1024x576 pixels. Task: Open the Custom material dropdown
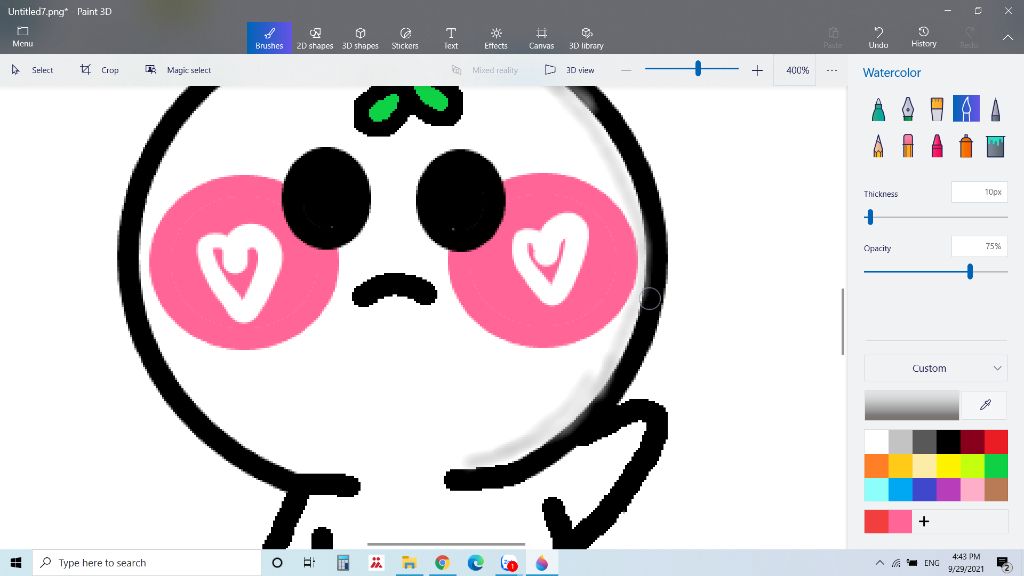pyautogui.click(x=936, y=368)
